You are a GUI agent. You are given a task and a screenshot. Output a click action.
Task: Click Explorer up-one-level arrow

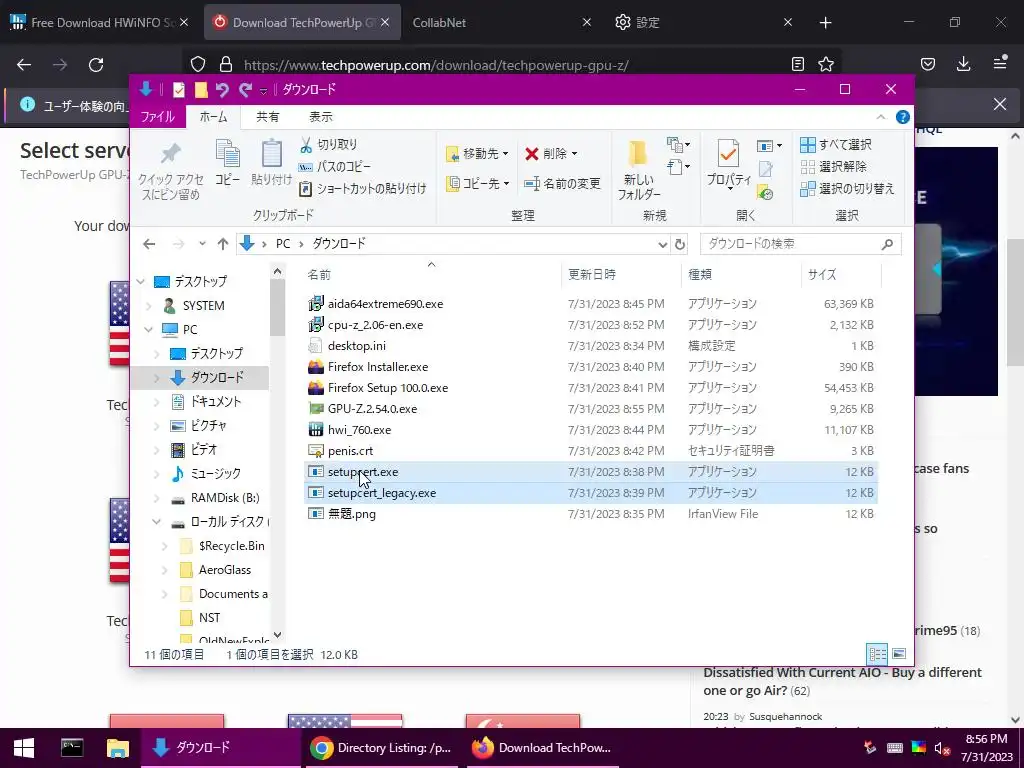[x=223, y=244]
